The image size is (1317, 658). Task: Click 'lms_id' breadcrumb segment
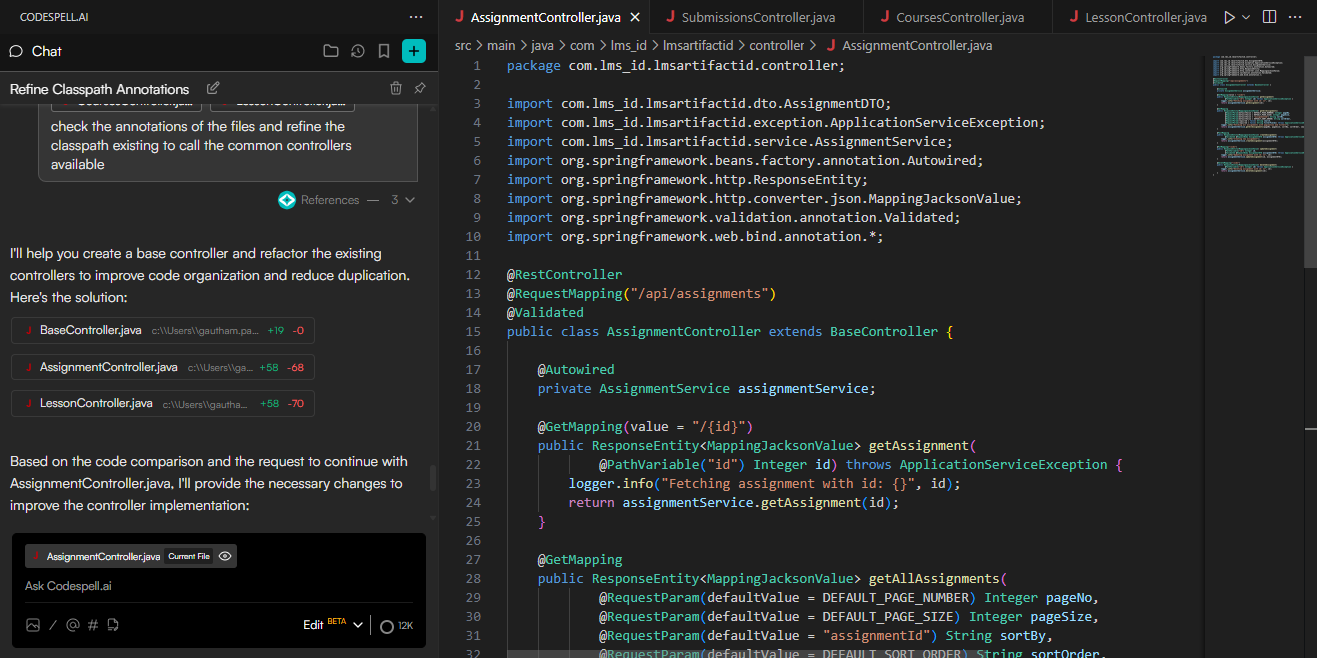click(629, 45)
